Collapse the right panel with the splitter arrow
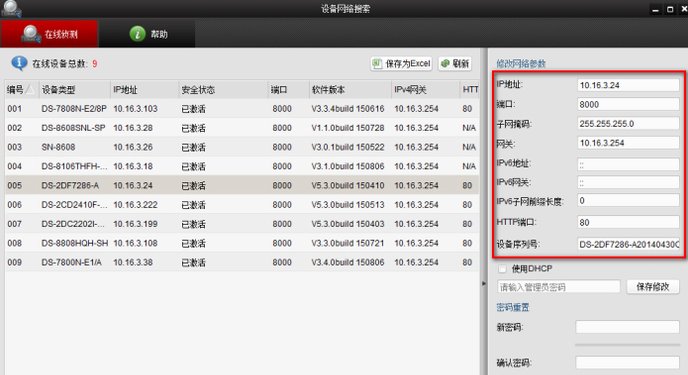688x375 pixels. pos(484,283)
